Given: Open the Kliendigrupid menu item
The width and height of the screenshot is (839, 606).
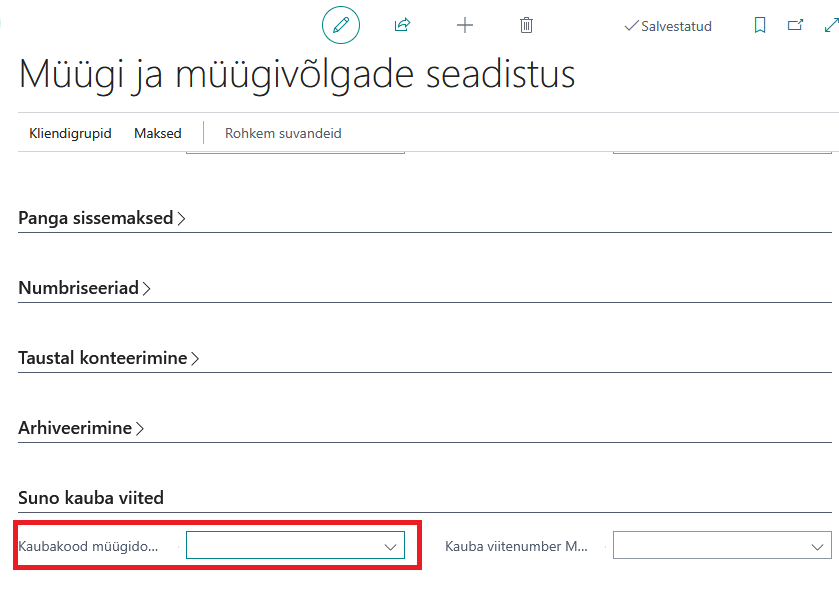Looking at the screenshot, I should 70,133.
